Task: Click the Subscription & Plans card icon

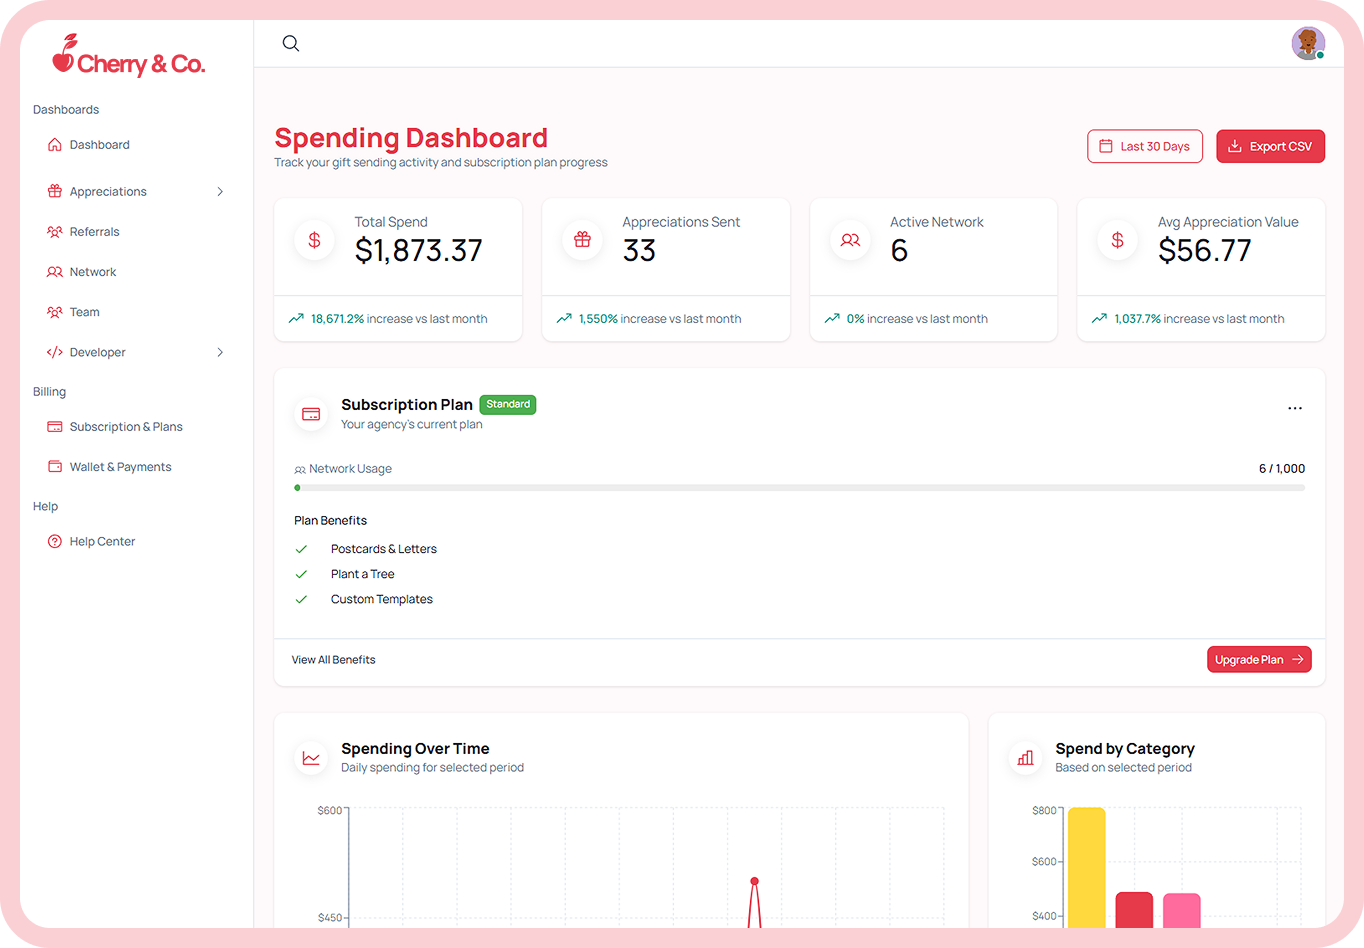Action: tap(55, 427)
